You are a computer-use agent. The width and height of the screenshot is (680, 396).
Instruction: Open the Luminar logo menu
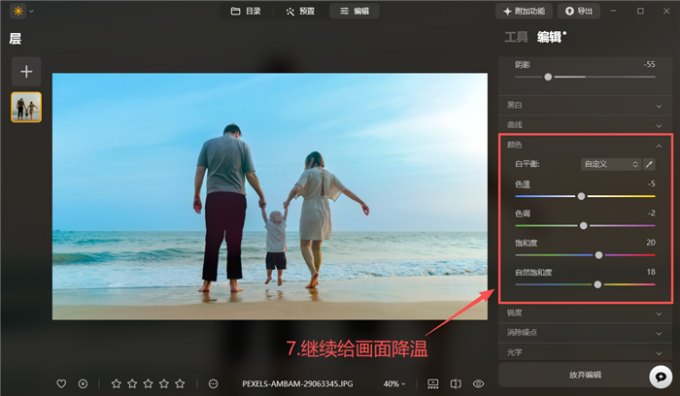point(18,11)
